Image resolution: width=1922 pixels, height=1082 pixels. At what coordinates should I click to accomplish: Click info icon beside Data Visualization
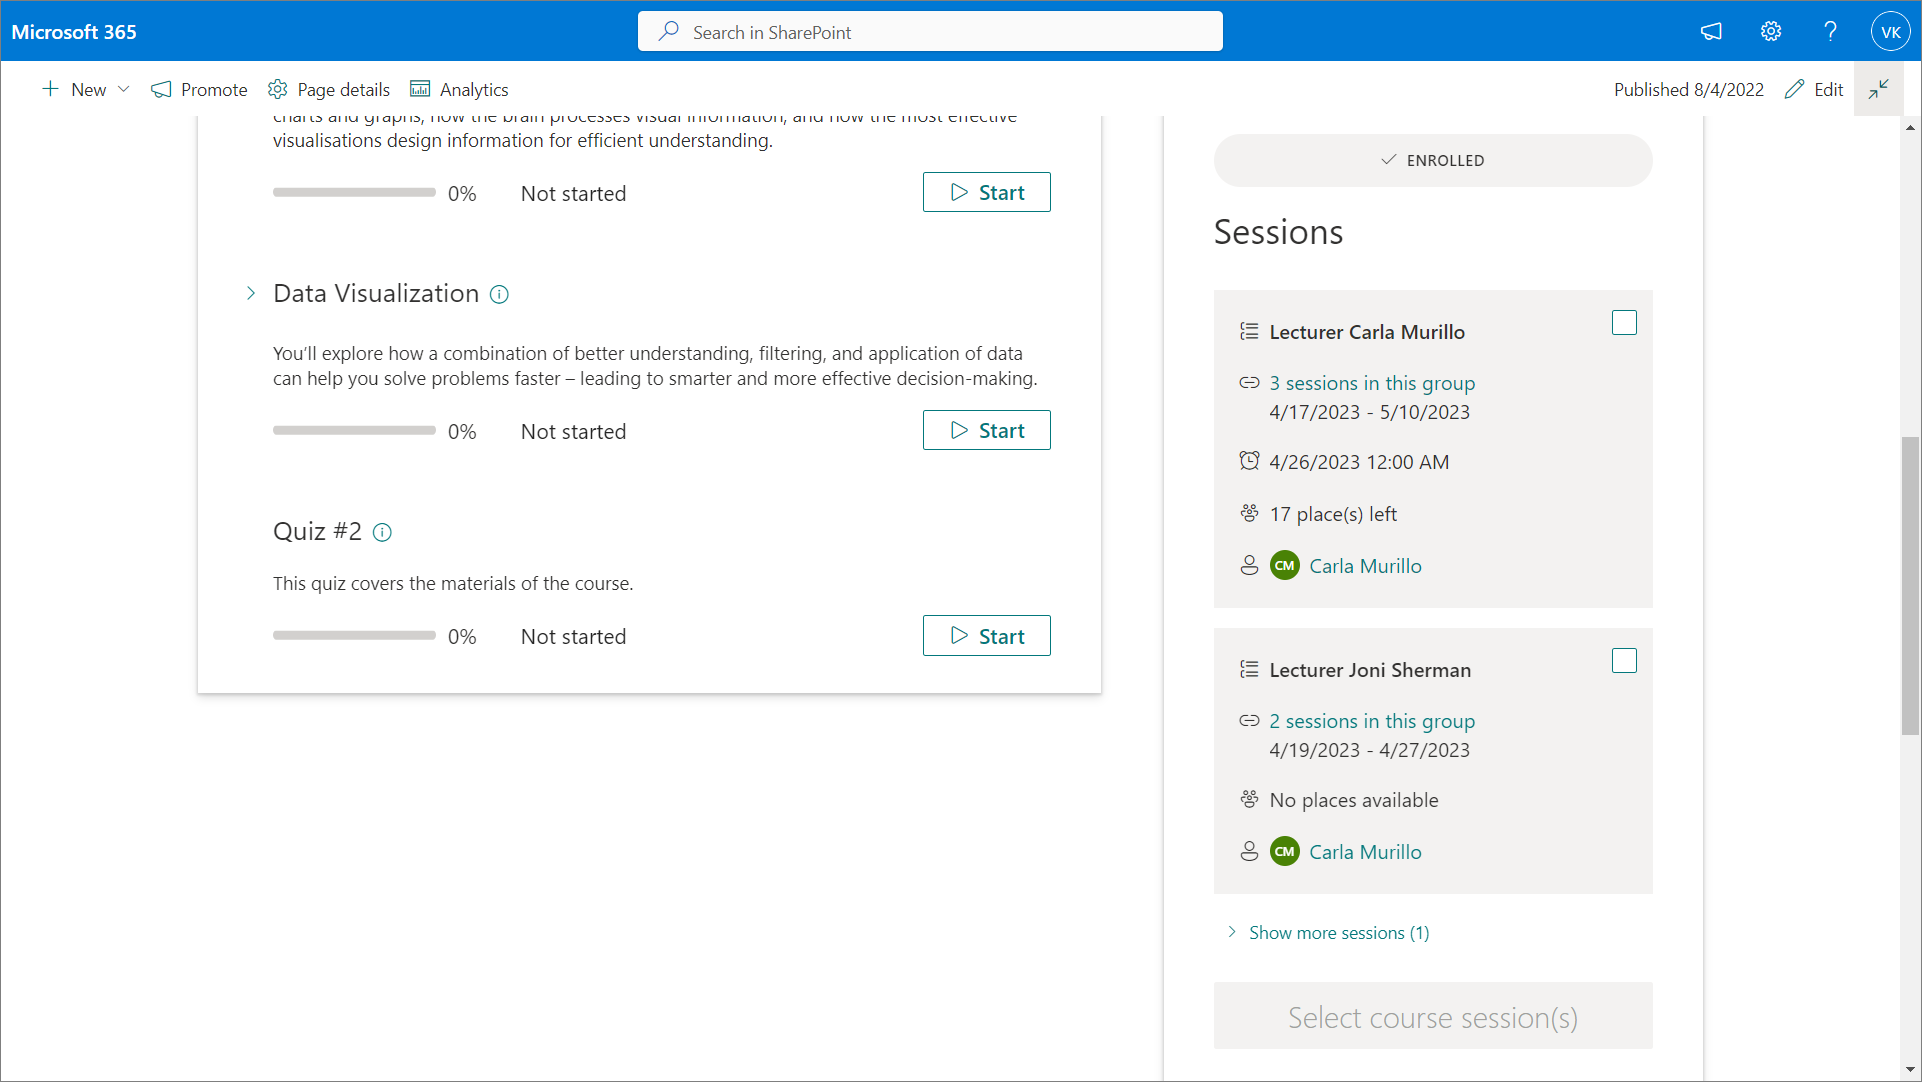(499, 294)
